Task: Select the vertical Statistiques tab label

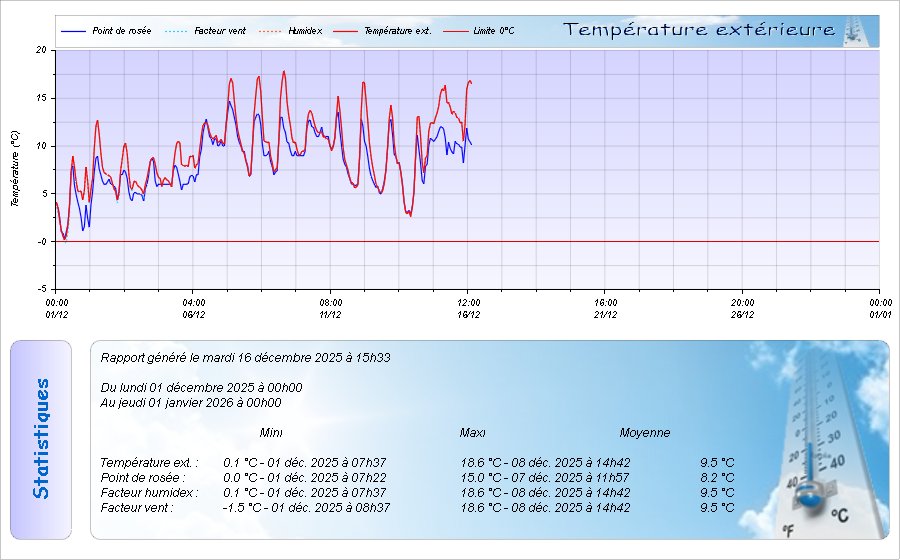Action: (x=40, y=439)
